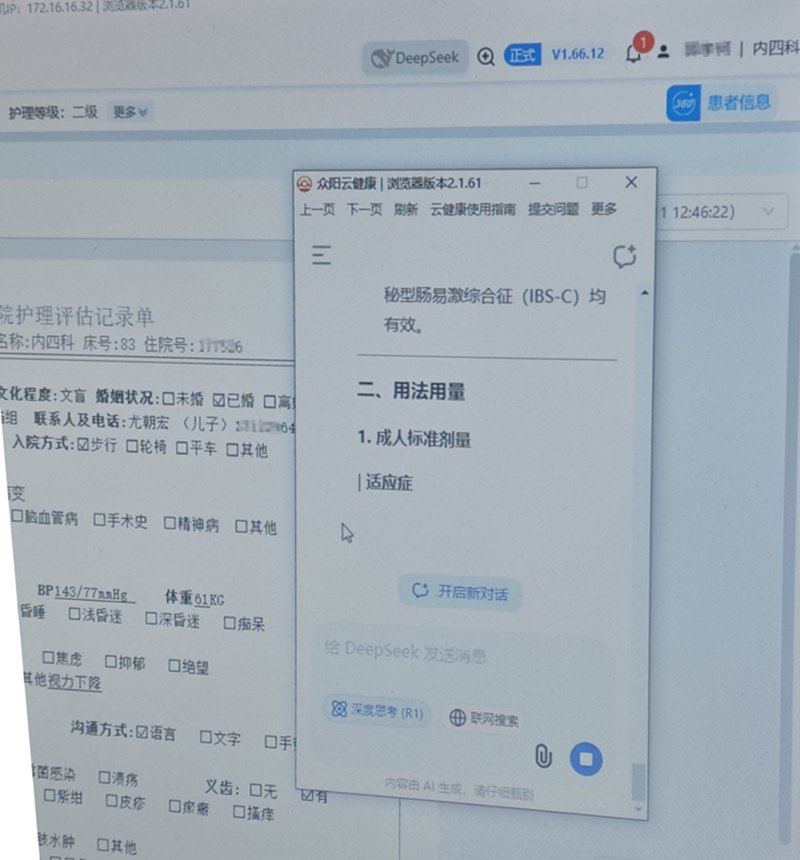Open the 云健康使用指南 link
800x860 pixels.
473,209
